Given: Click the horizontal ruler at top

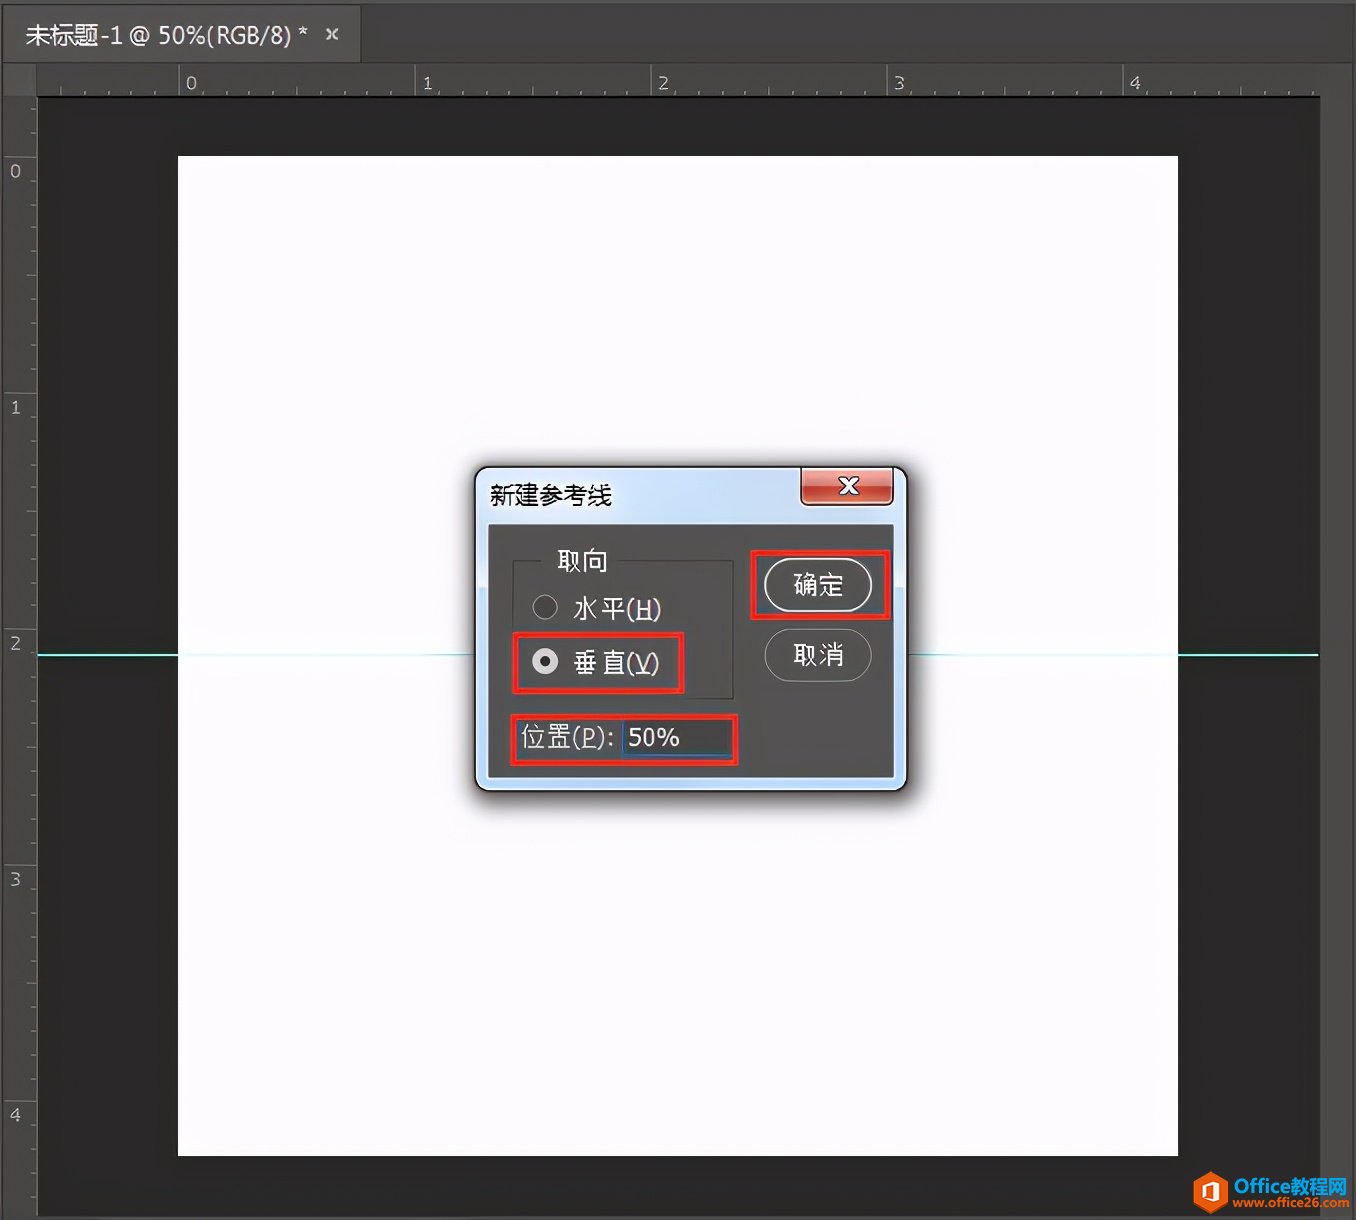Looking at the screenshot, I should [x=678, y=81].
